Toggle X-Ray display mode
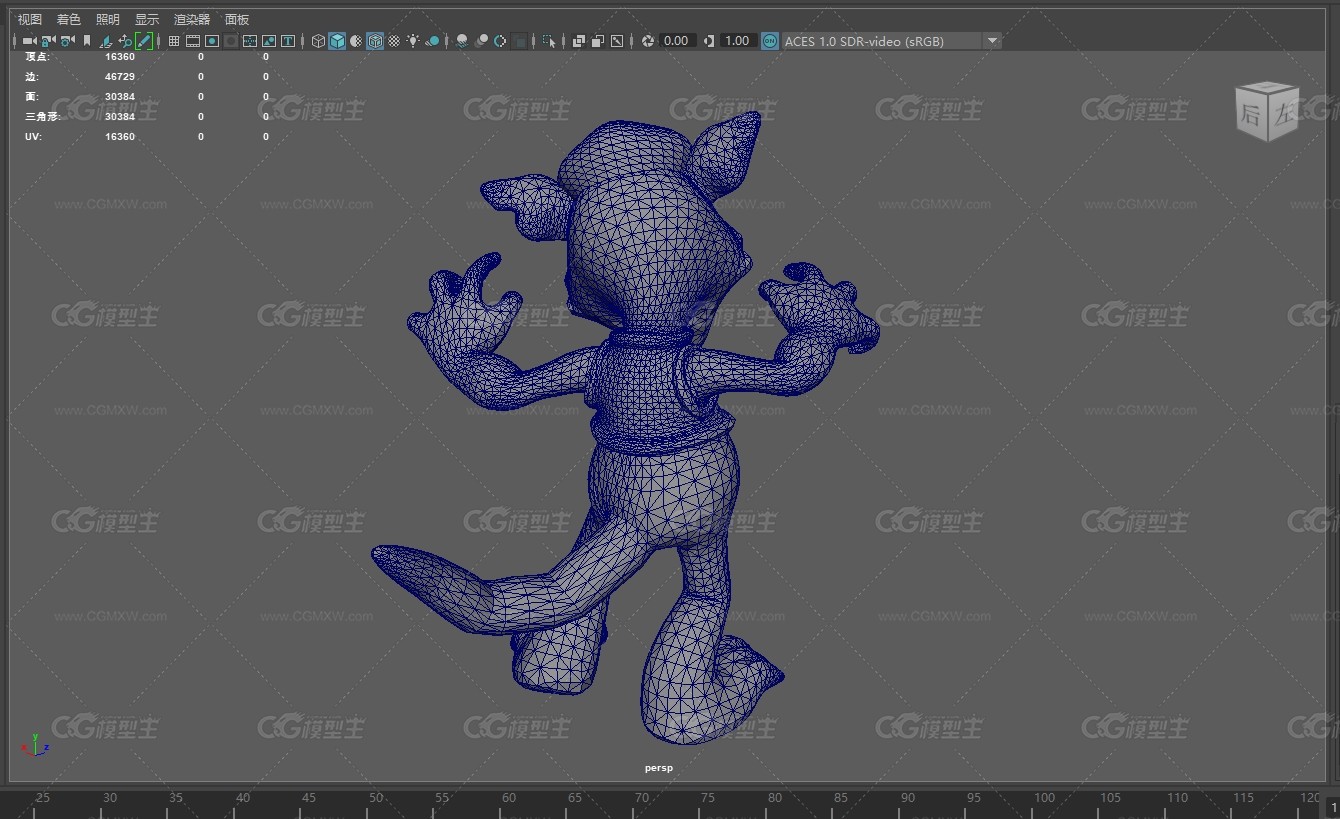Viewport: 1340px width, 819px height. [579, 41]
